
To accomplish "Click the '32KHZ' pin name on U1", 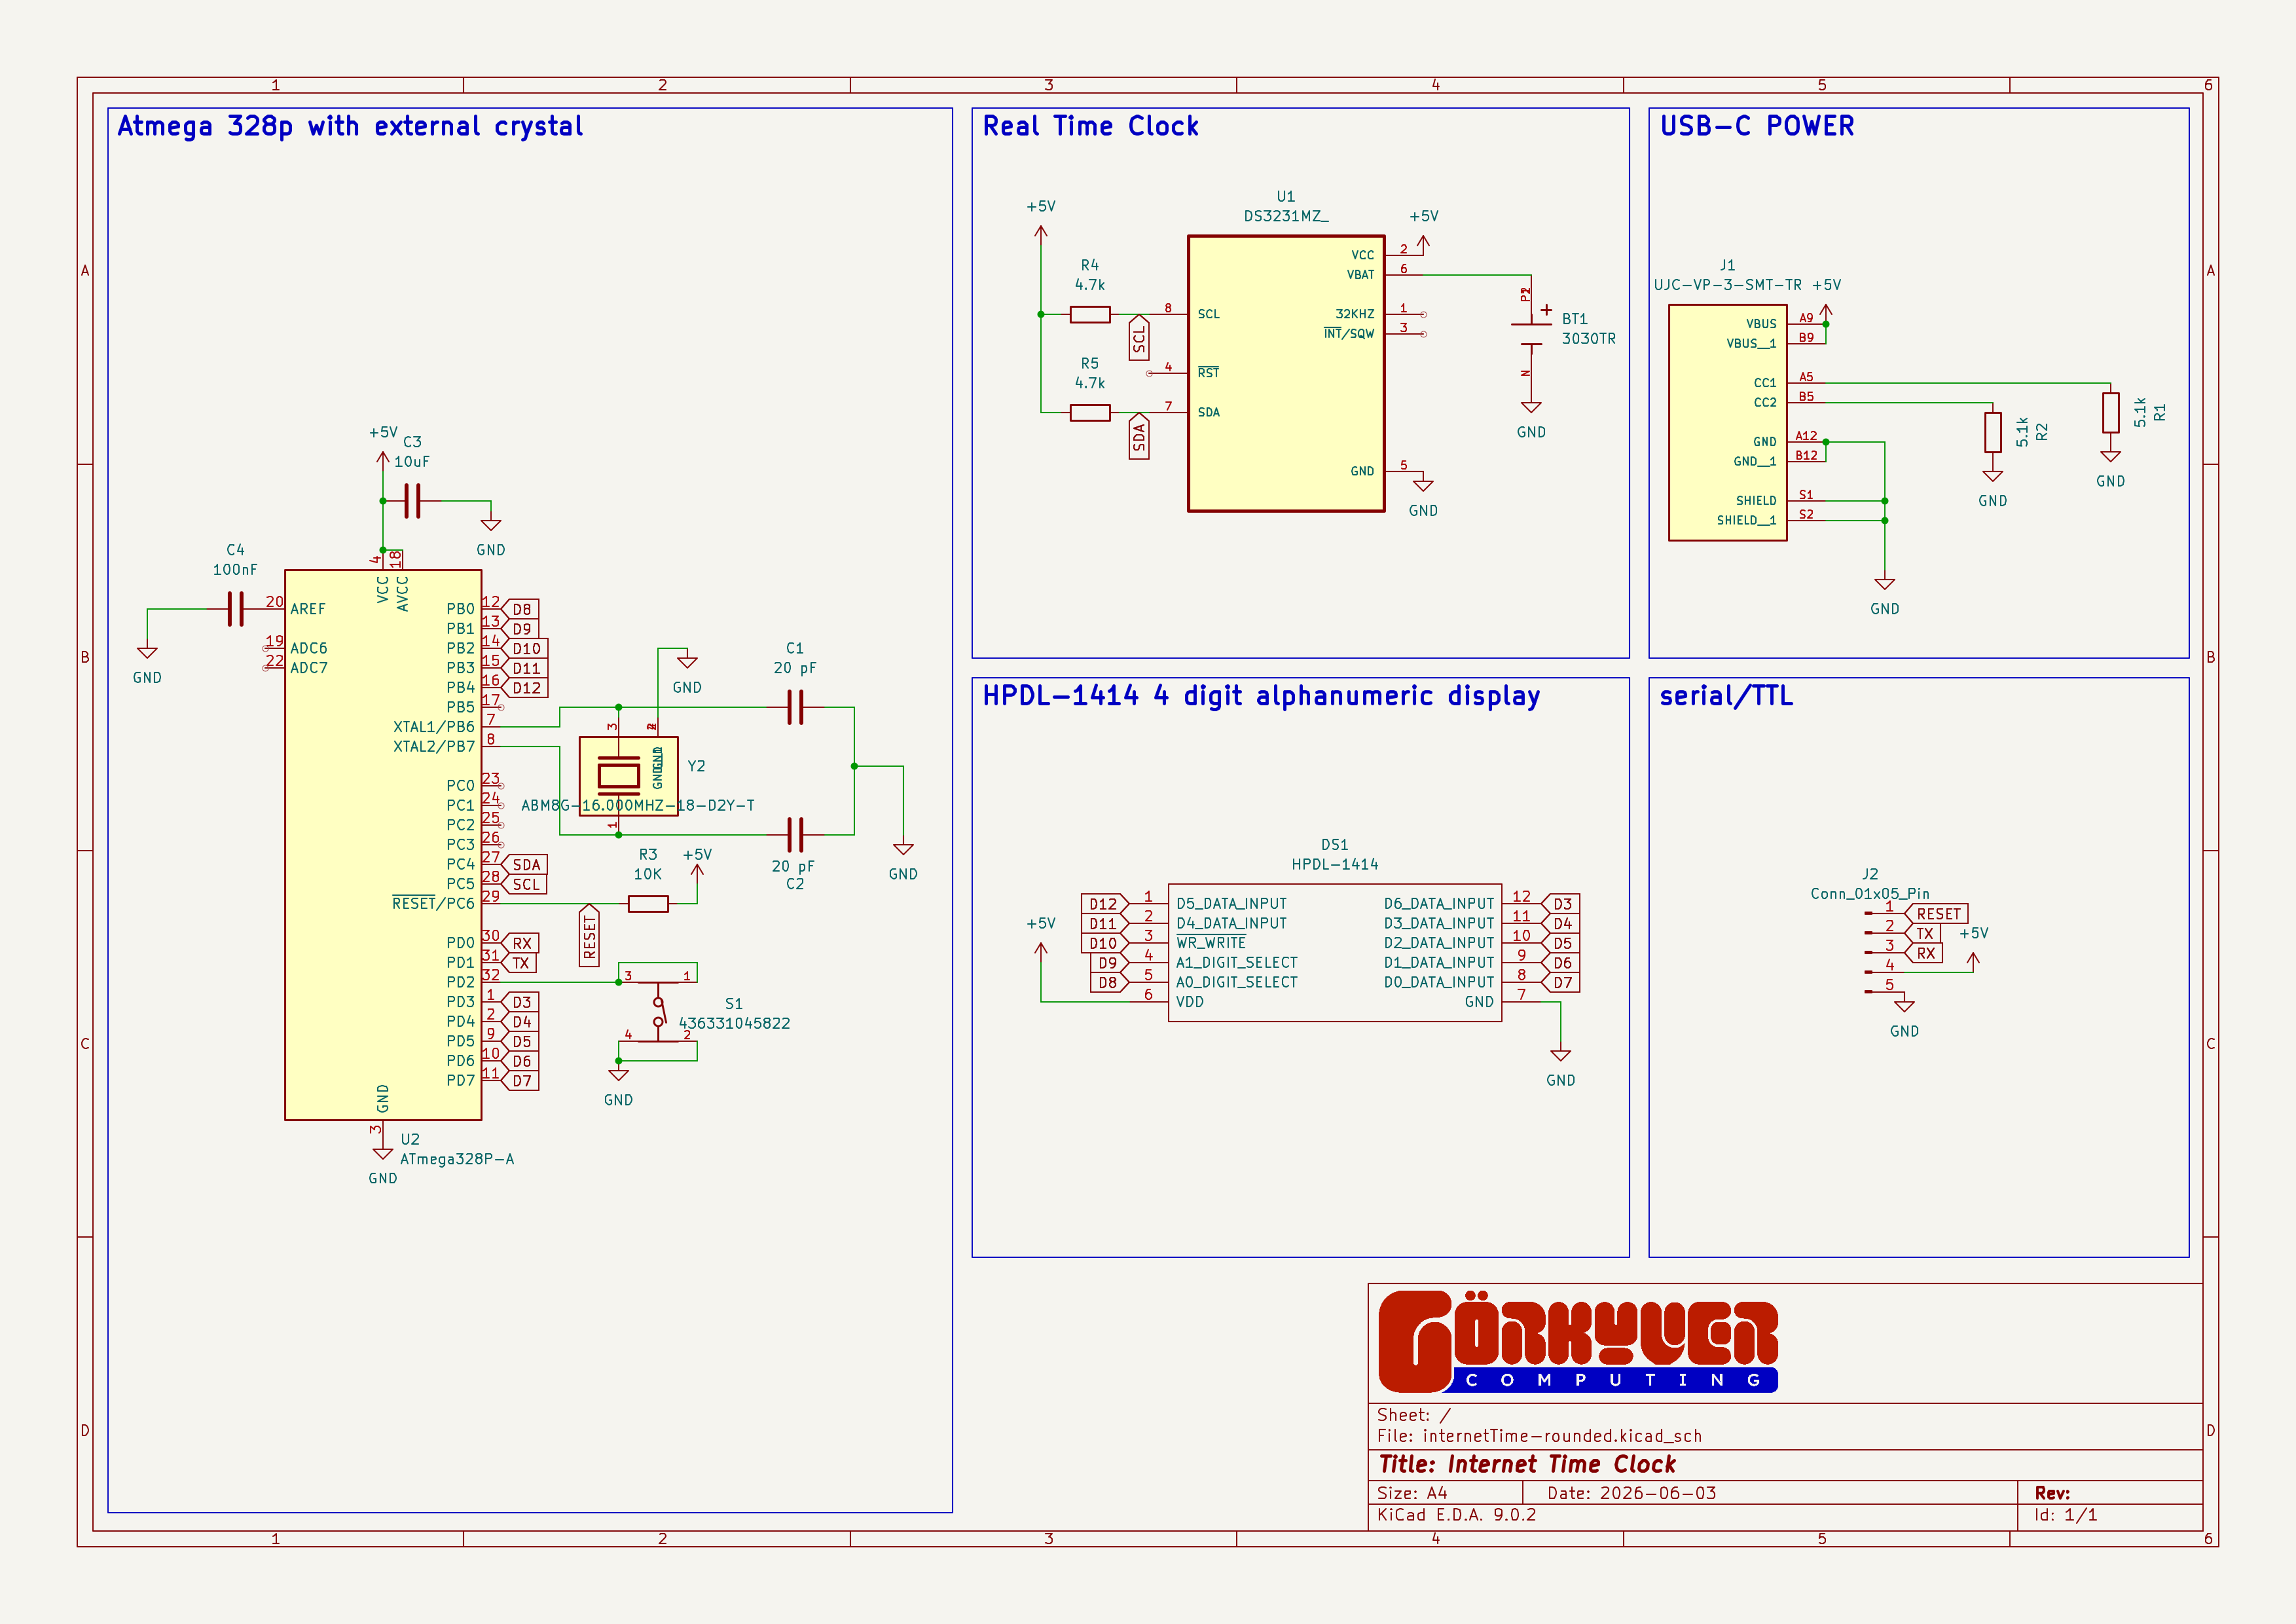I will point(1355,314).
